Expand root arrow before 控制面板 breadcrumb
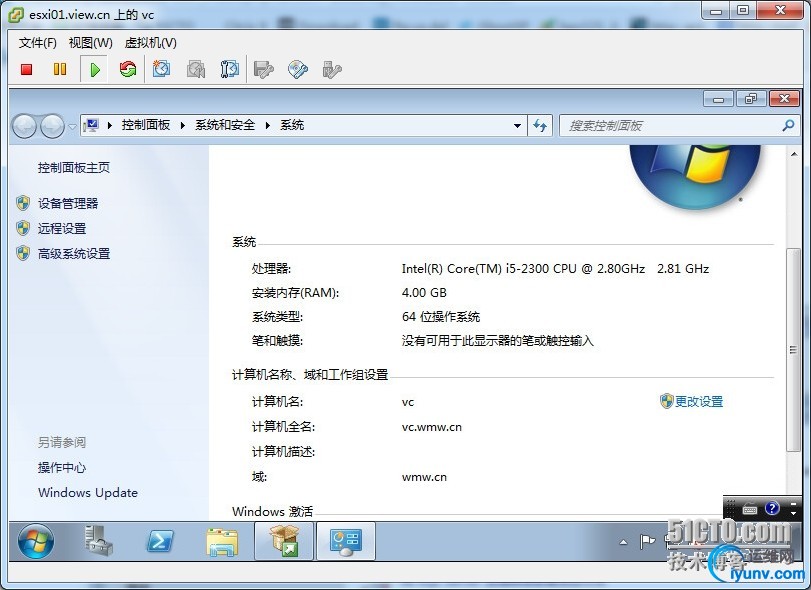The image size is (811, 590). 110,125
